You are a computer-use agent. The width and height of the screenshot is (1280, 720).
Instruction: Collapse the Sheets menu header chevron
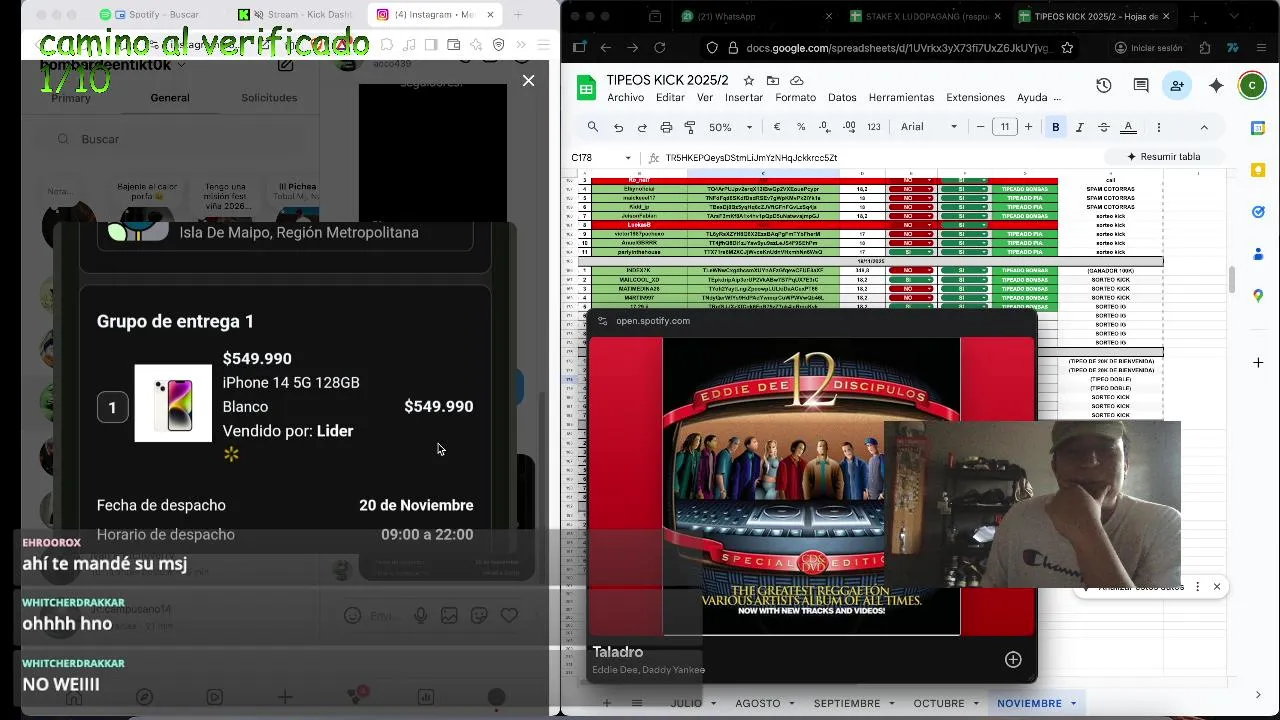[1204, 127]
